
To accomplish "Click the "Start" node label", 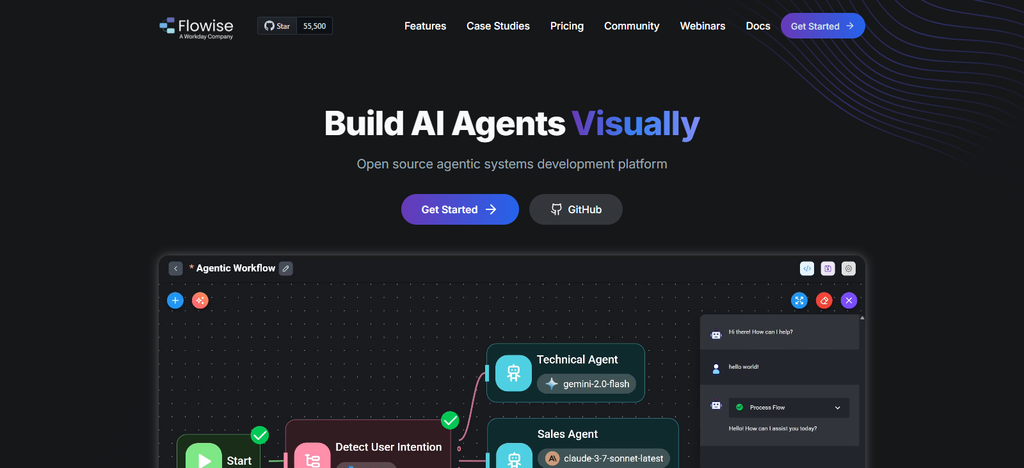I will click(239, 461).
